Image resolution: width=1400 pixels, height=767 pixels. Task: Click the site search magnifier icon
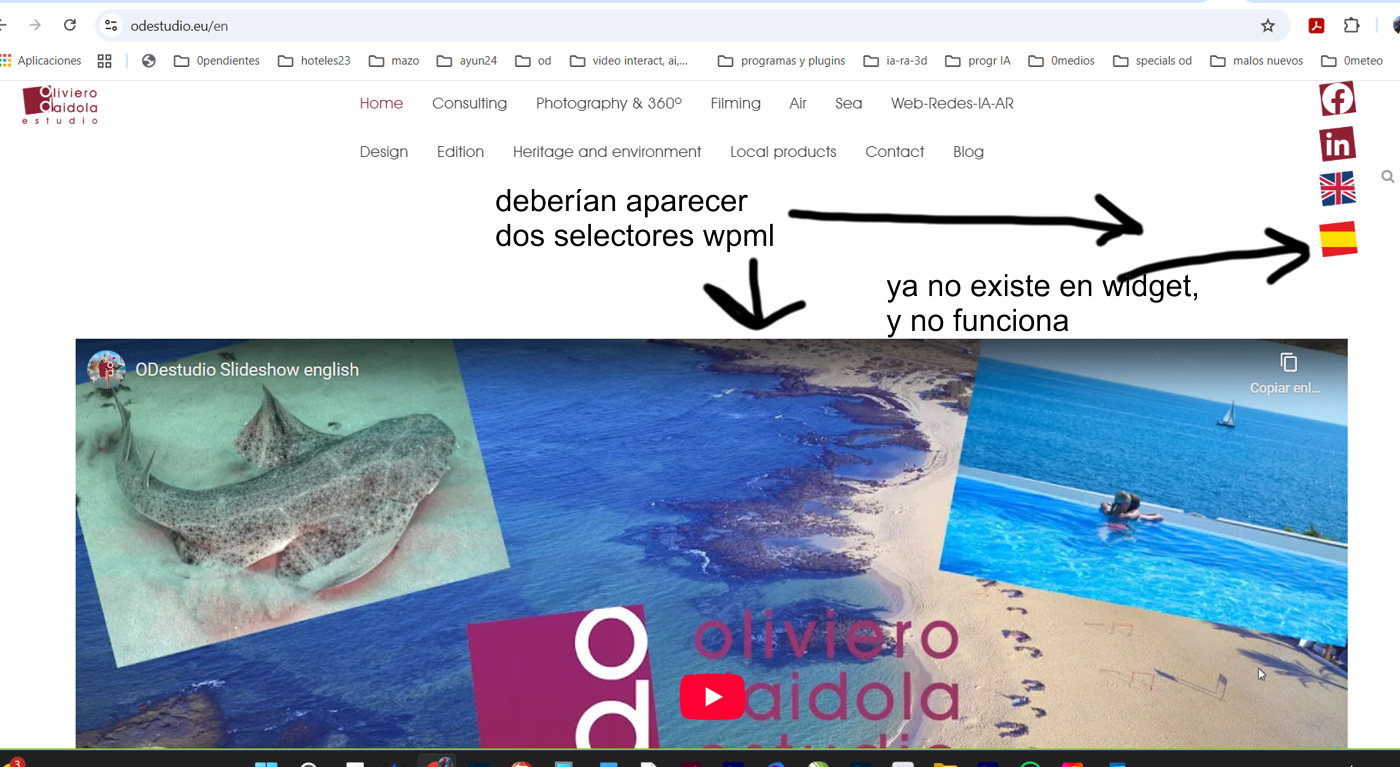[1388, 177]
